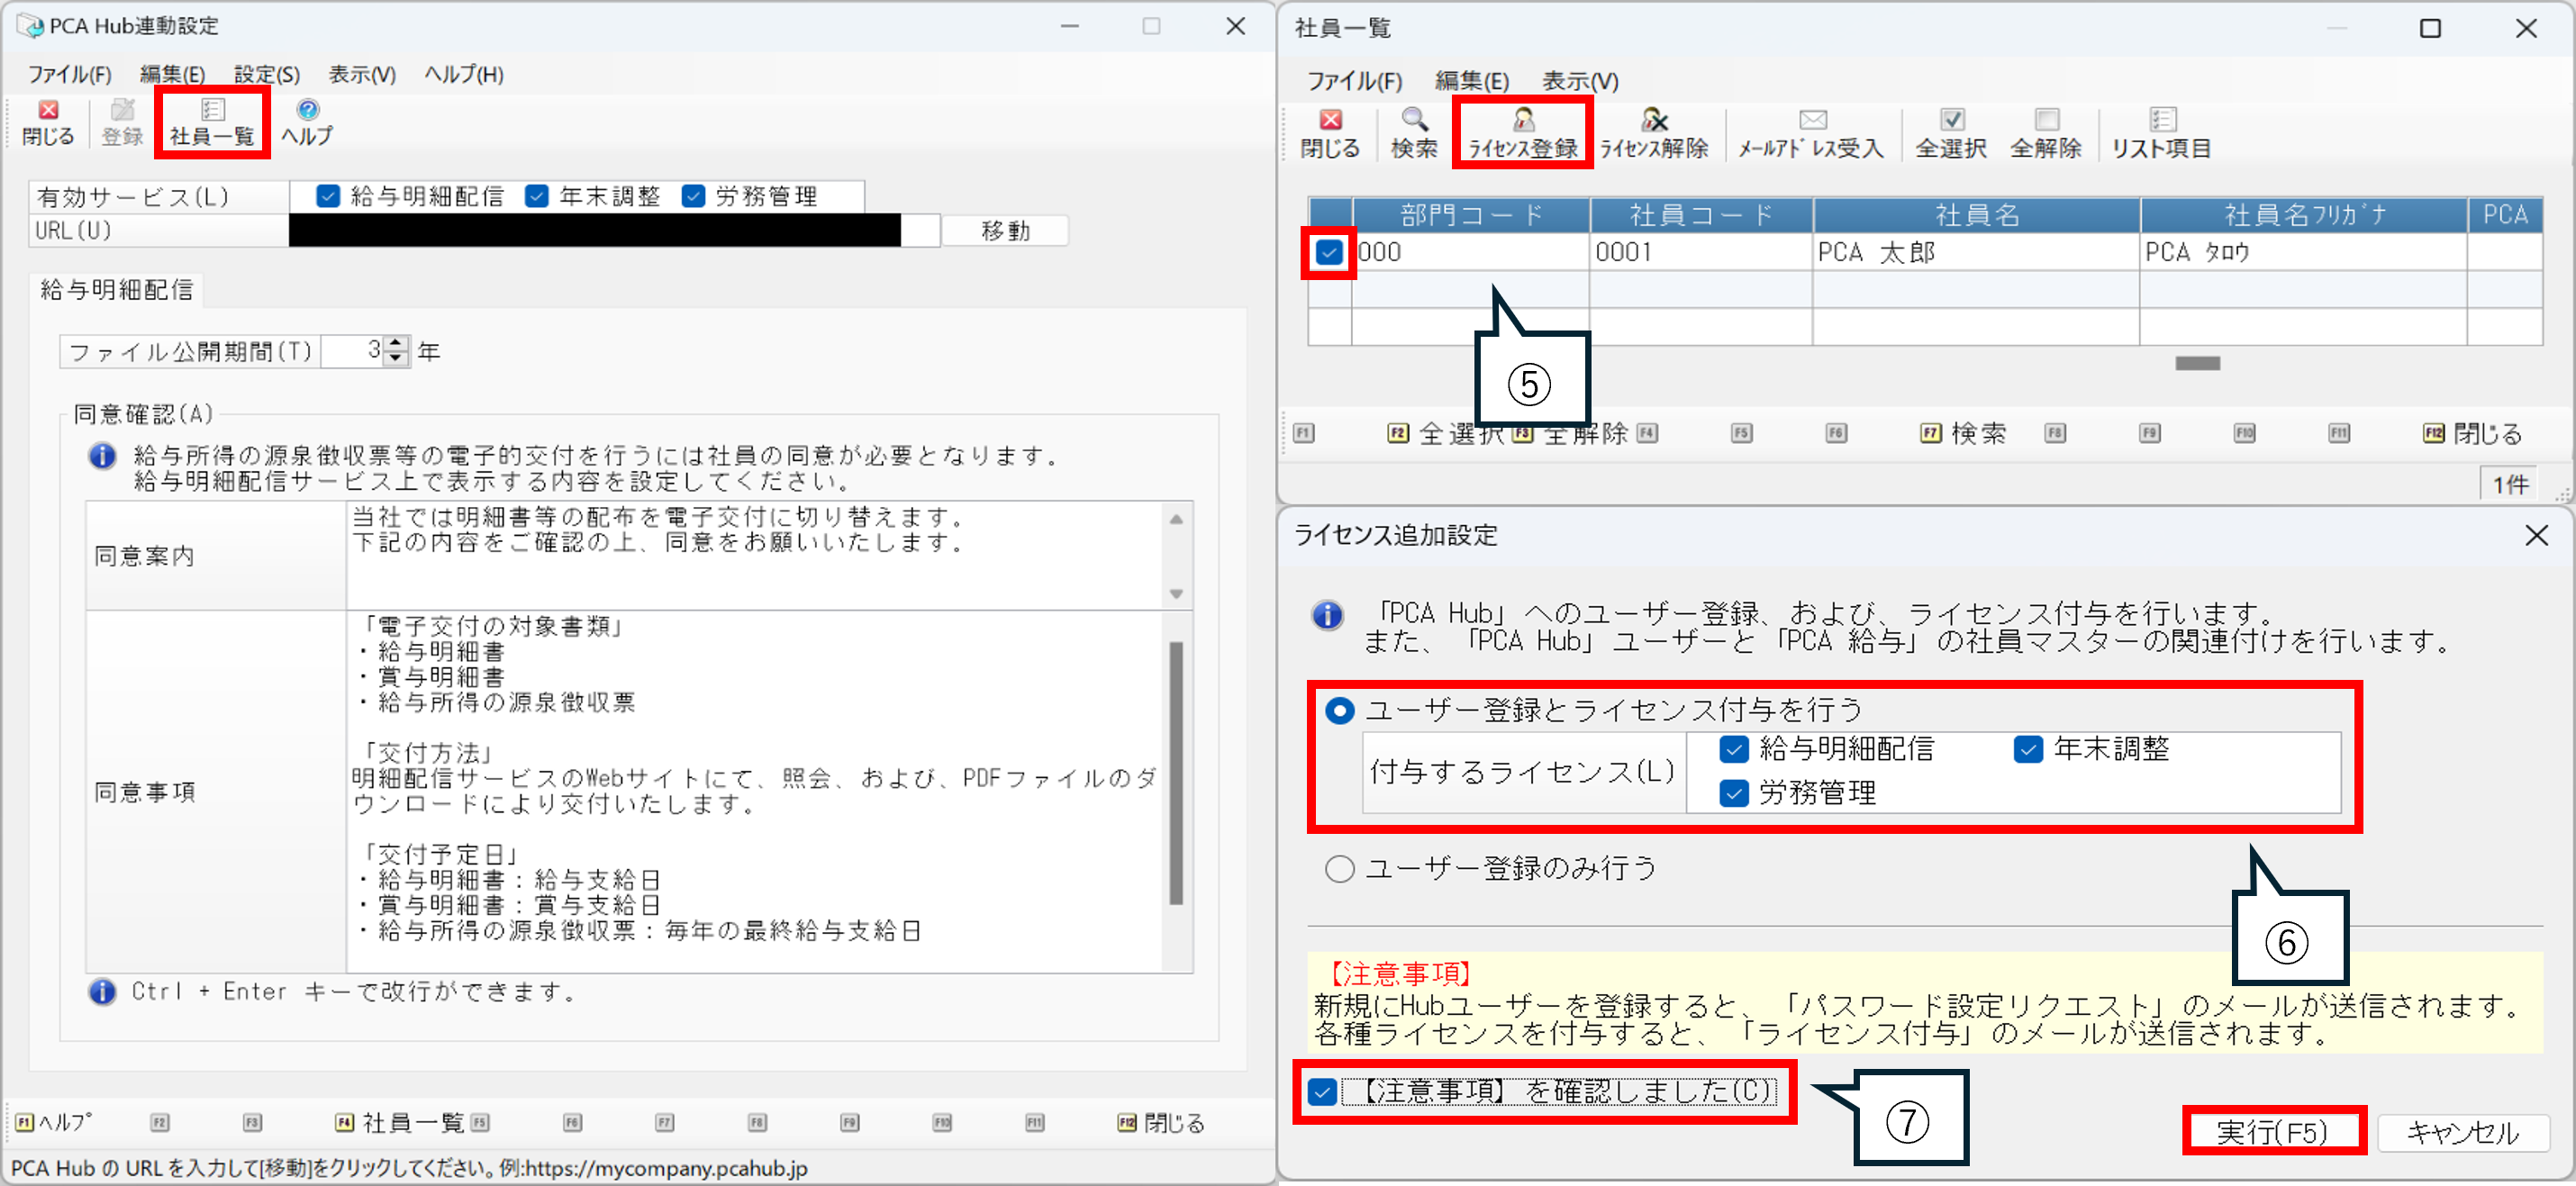
Task: Click F2 全選択 function key in 社員一覧
Action: pyautogui.click(x=1445, y=433)
